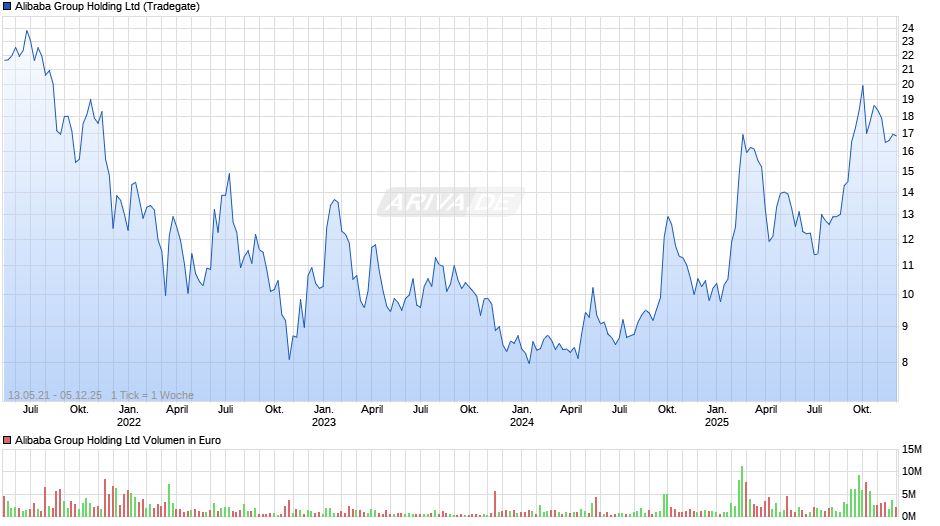This screenshot has height=526, width=940.
Task: Click the red volume legend square
Action: pos(7,440)
